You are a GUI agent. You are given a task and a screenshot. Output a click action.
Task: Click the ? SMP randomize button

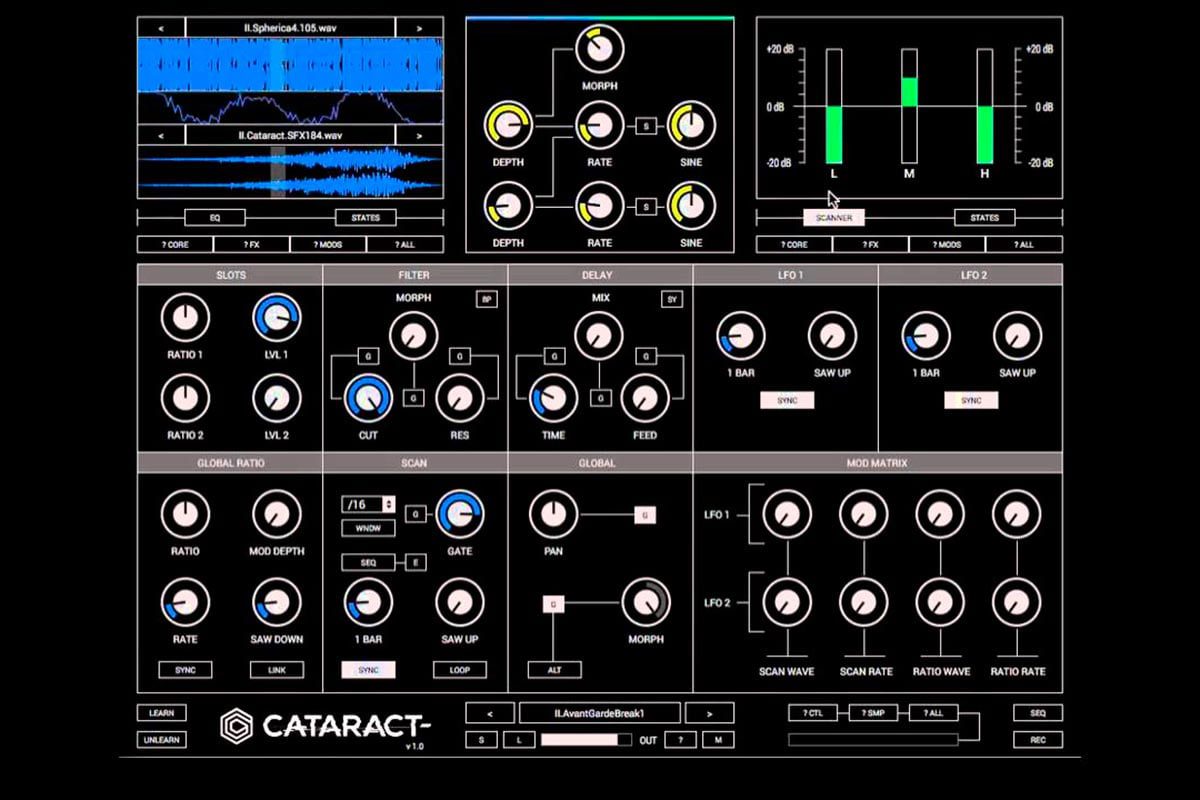click(x=873, y=713)
